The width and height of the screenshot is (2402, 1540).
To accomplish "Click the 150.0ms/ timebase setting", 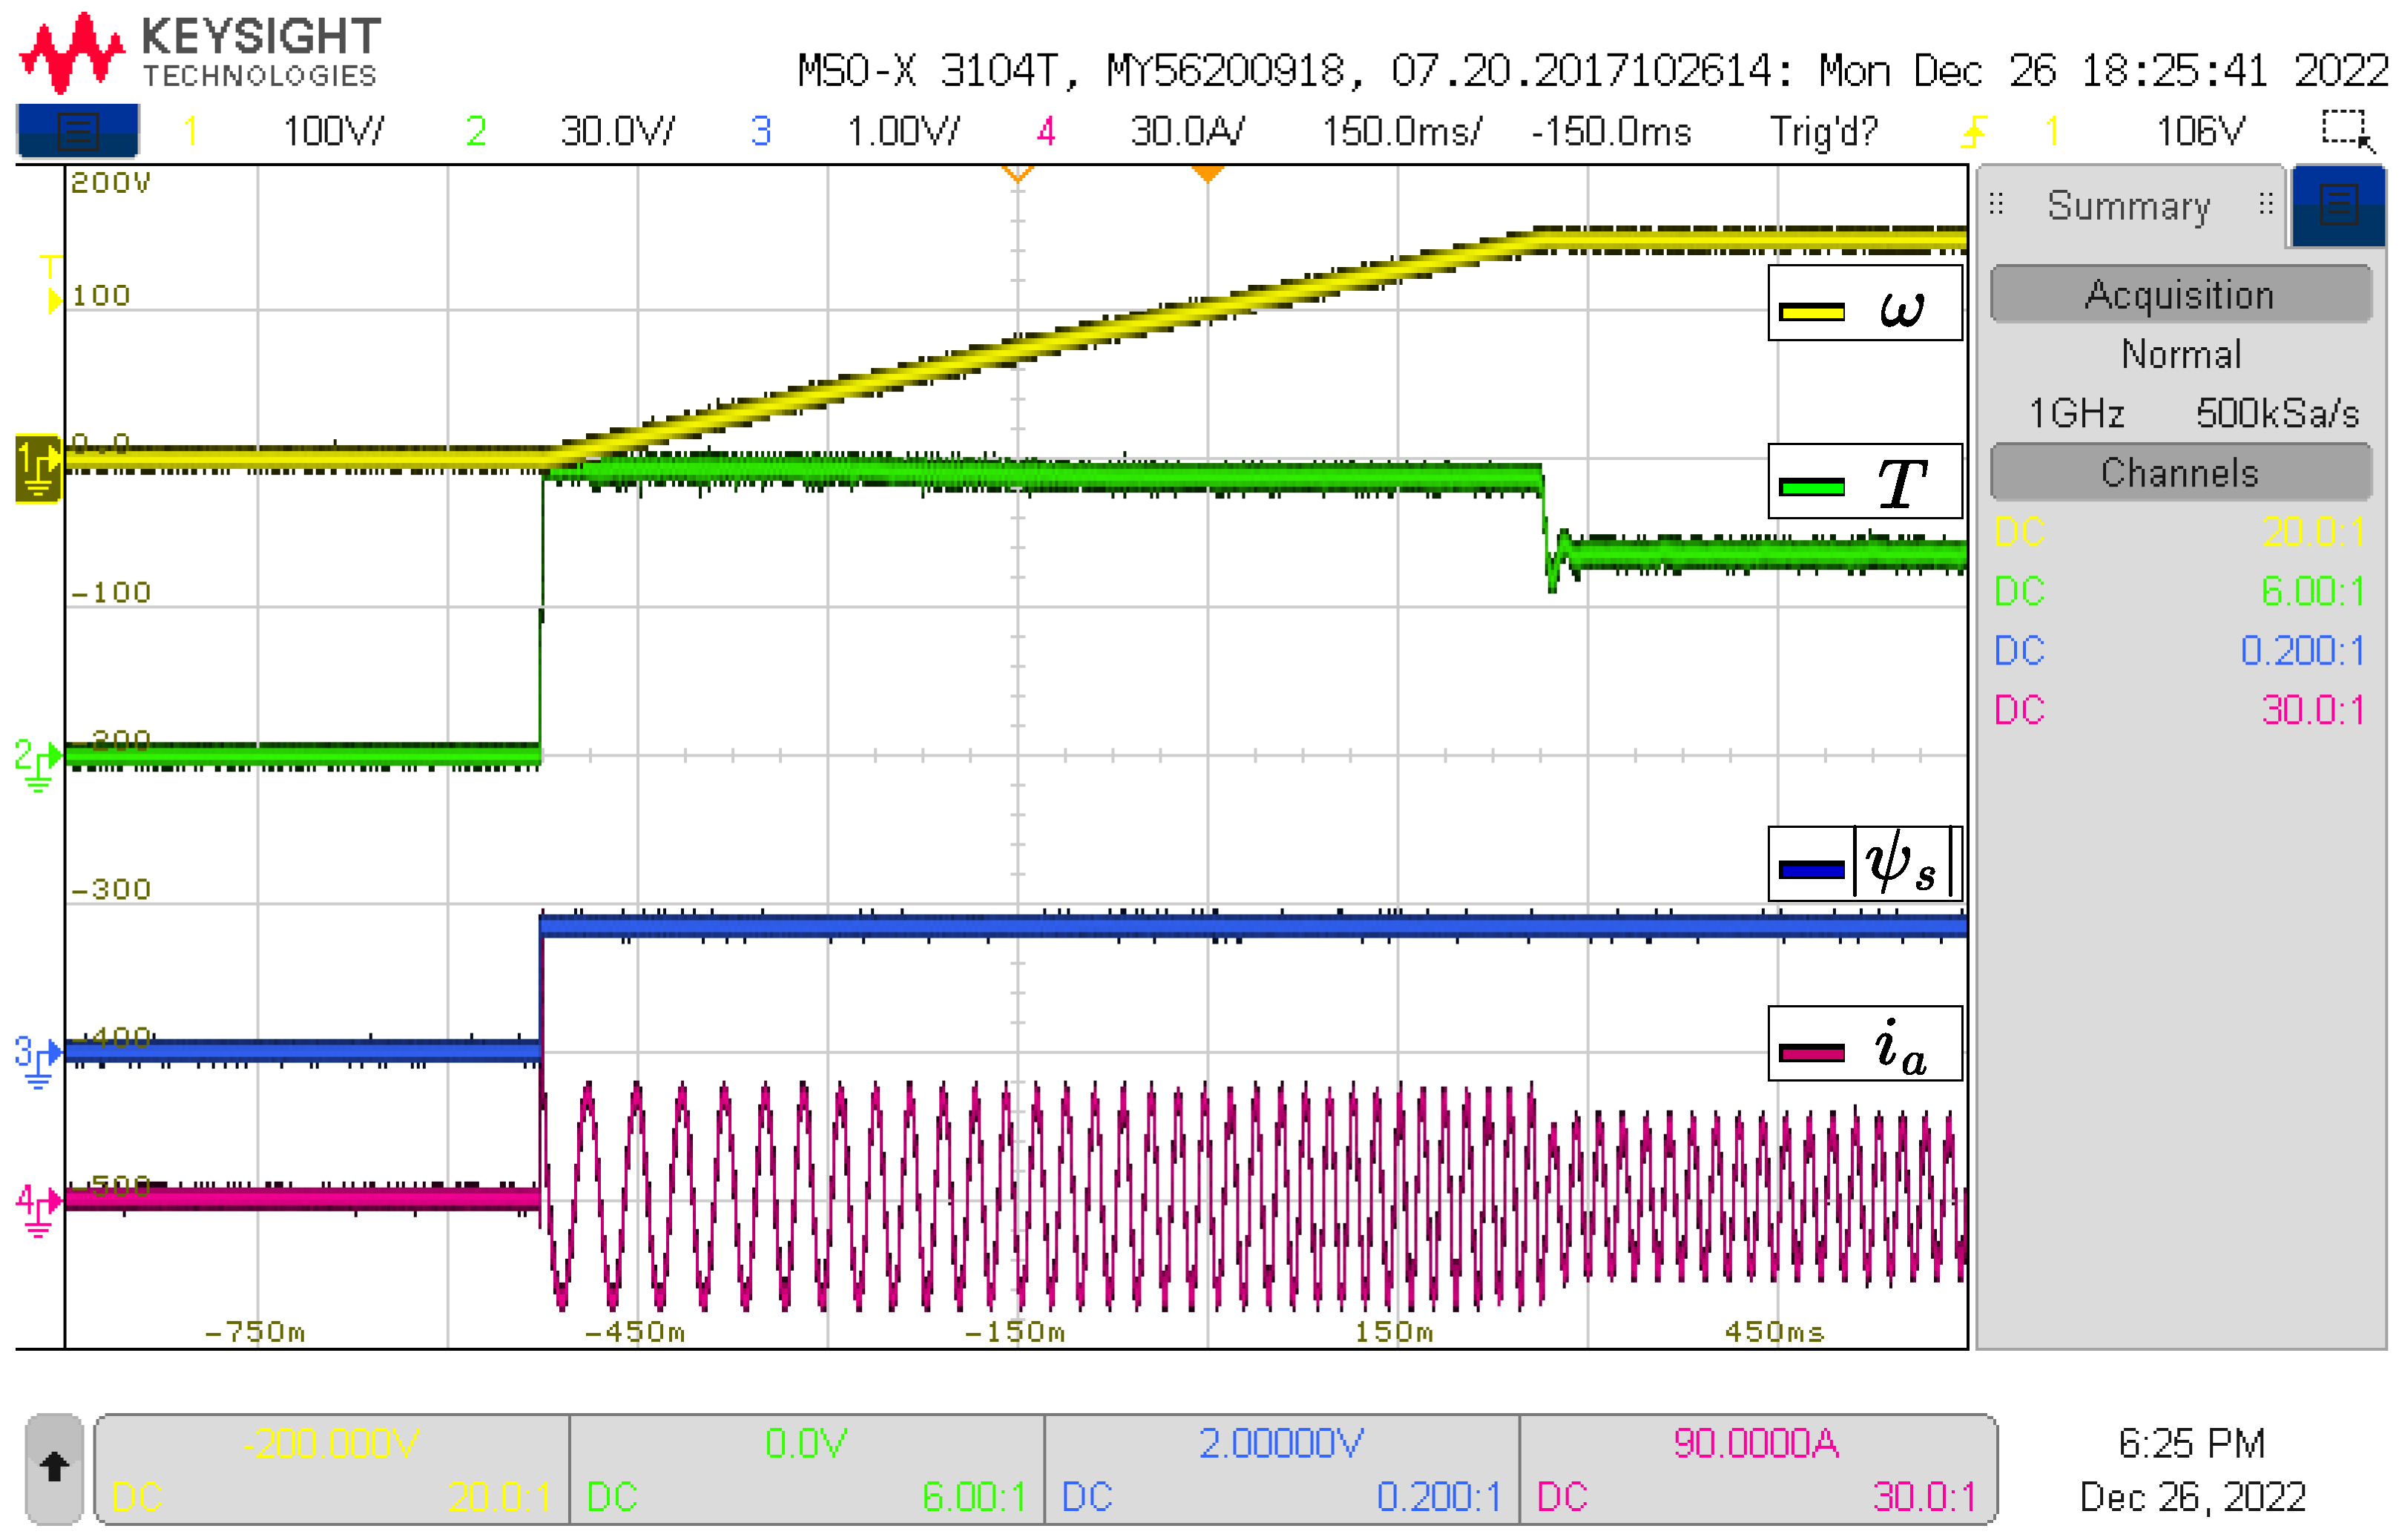I will click(x=1402, y=131).
